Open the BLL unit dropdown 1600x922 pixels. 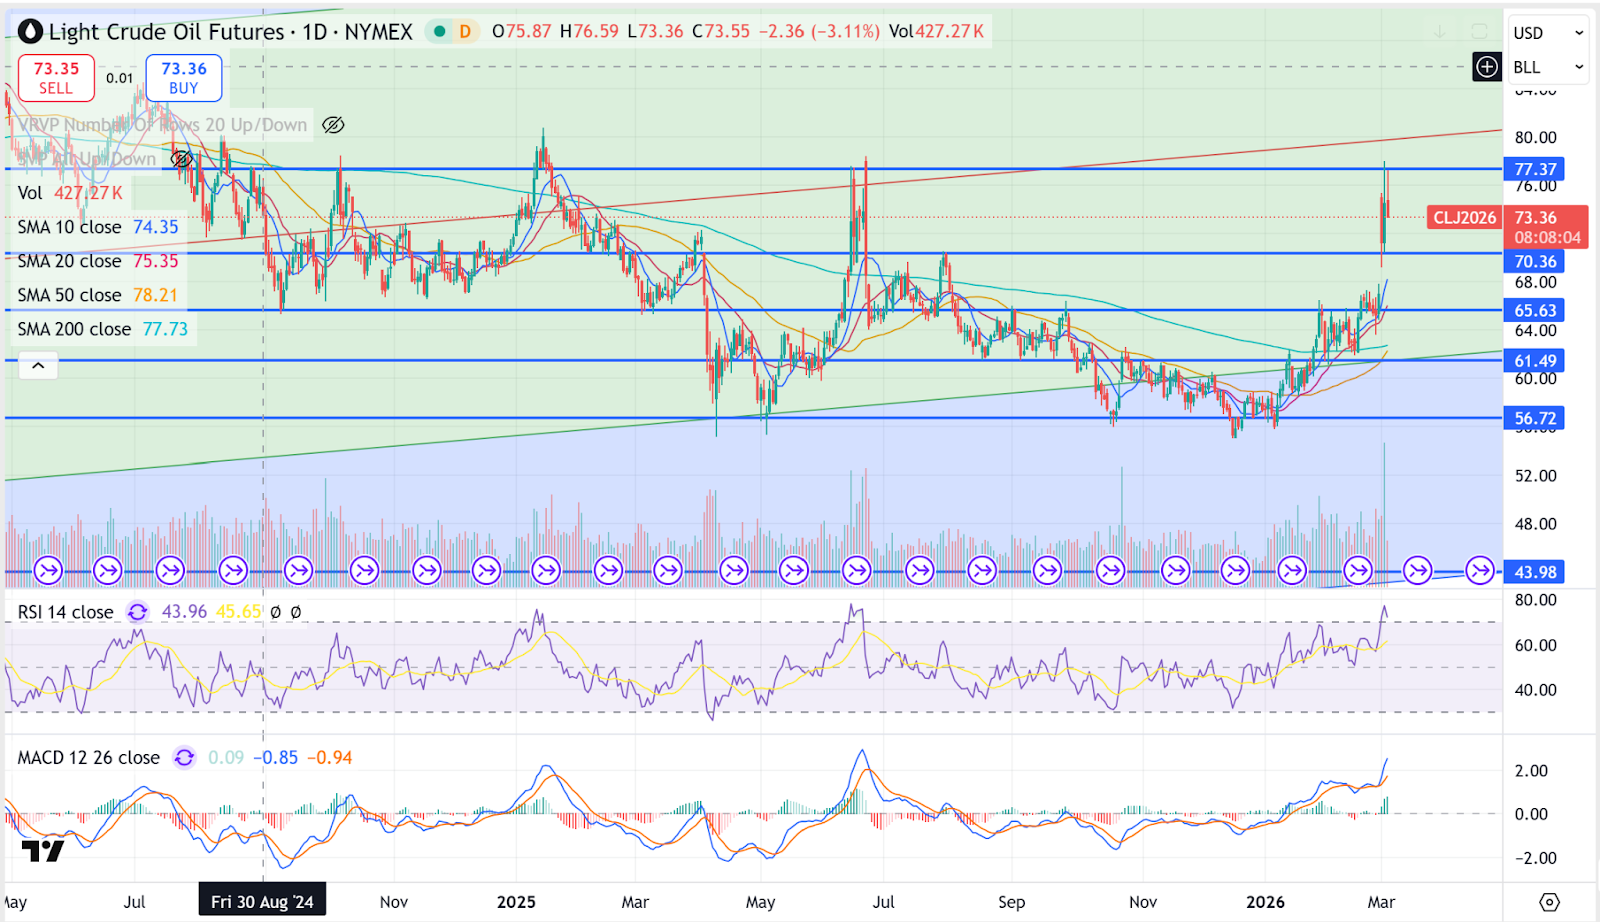click(1548, 67)
